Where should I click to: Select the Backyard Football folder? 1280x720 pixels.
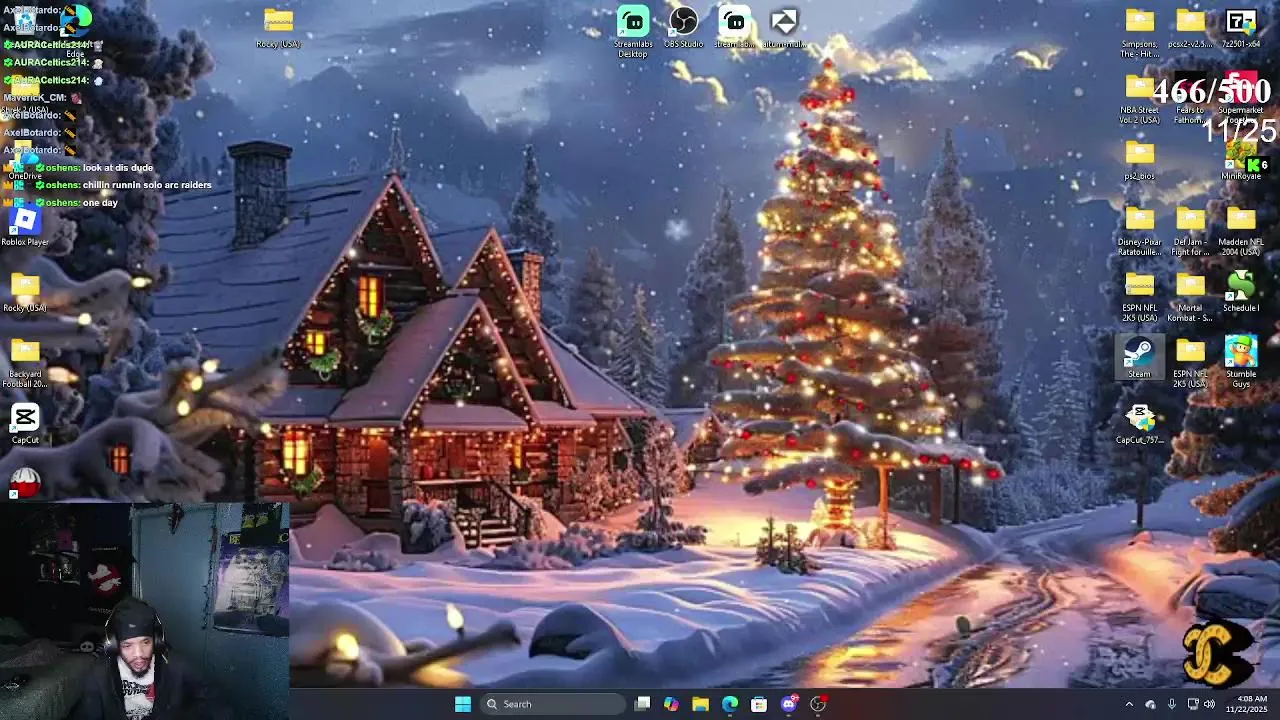coord(25,364)
